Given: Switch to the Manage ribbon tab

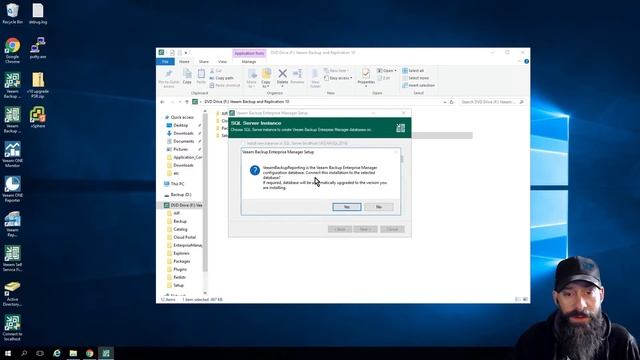Looking at the screenshot, I should (249, 62).
